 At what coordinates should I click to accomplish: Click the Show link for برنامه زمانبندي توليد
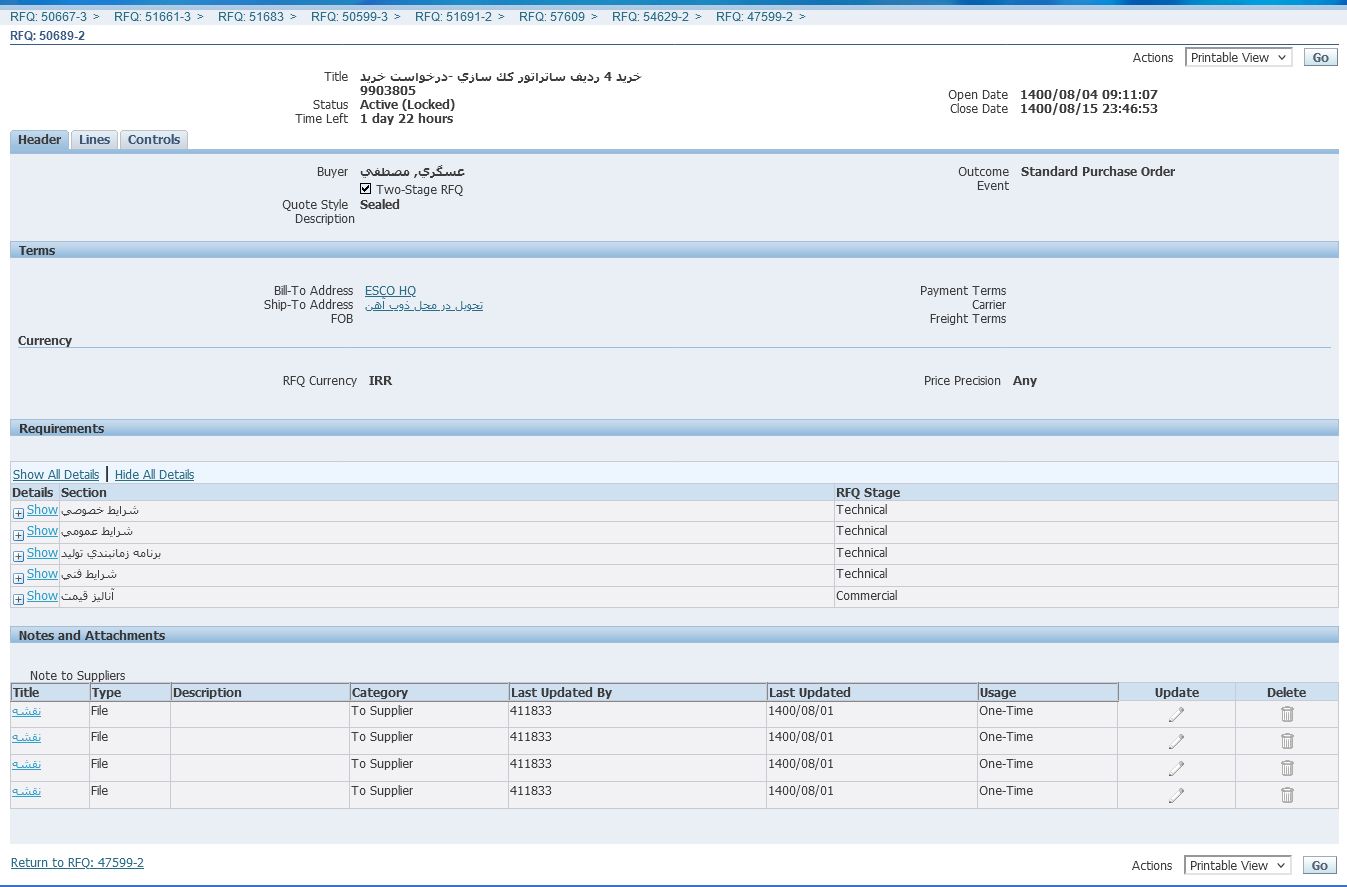[42, 553]
